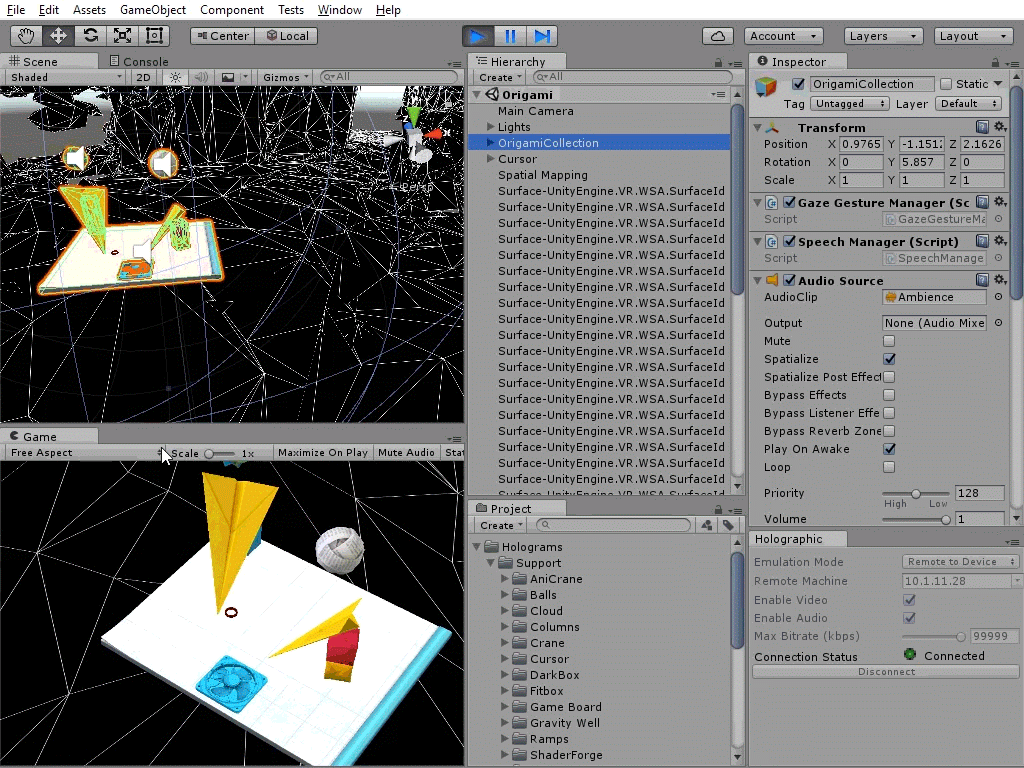The height and width of the screenshot is (768, 1024).
Task: Open the Layers dropdown
Action: click(x=883, y=36)
